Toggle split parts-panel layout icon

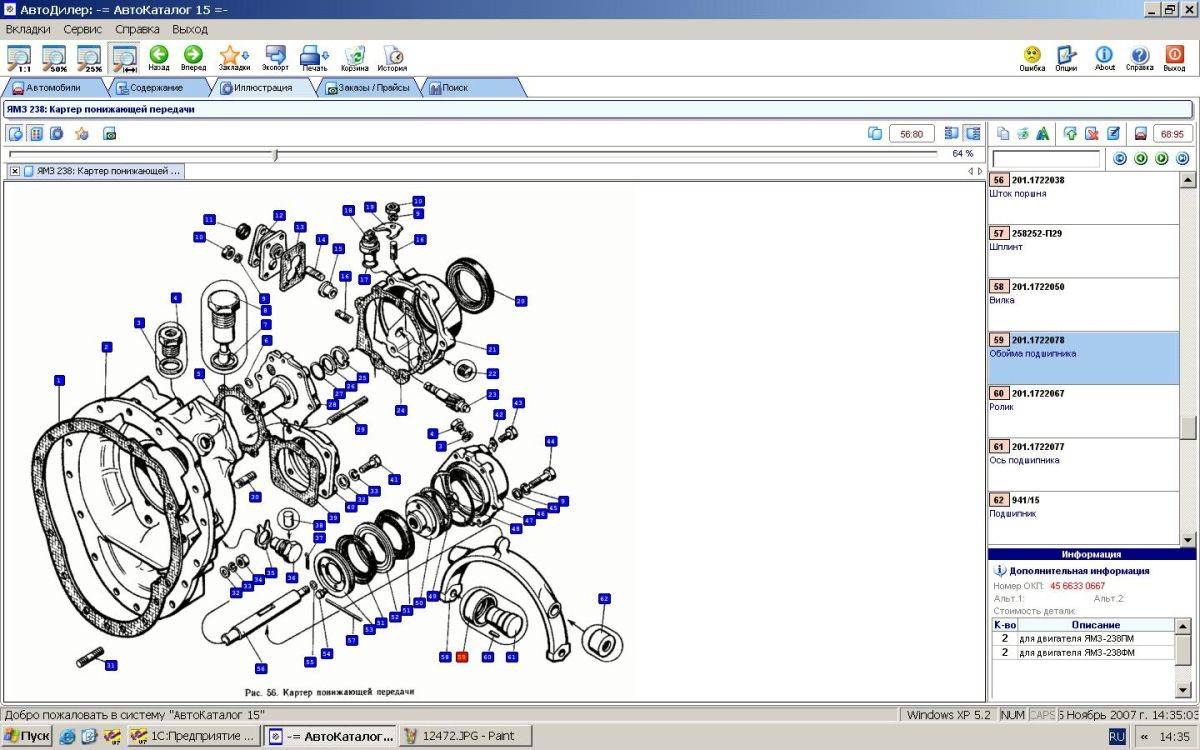click(972, 133)
